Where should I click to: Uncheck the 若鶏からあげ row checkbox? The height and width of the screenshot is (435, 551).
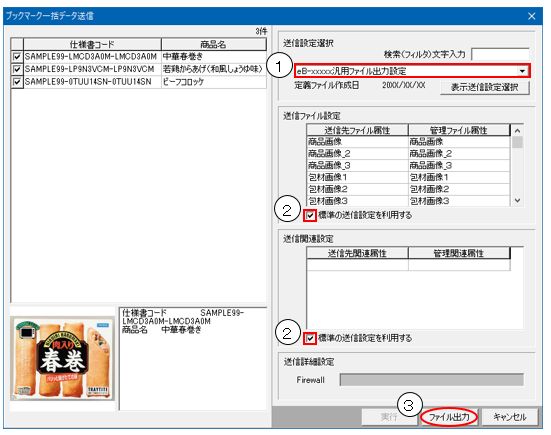point(17,69)
